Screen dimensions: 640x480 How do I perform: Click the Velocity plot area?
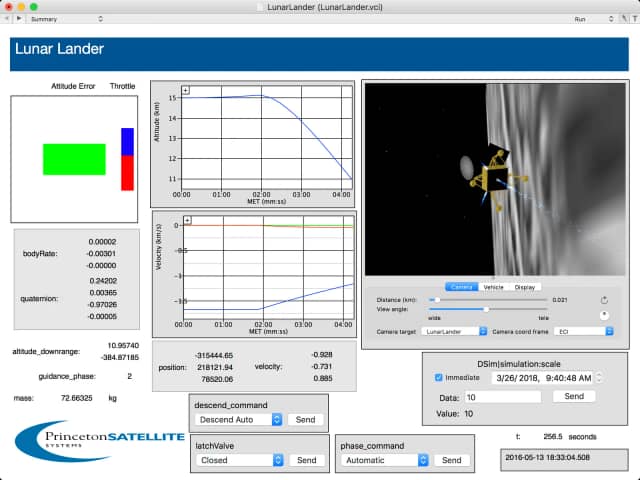point(269,269)
